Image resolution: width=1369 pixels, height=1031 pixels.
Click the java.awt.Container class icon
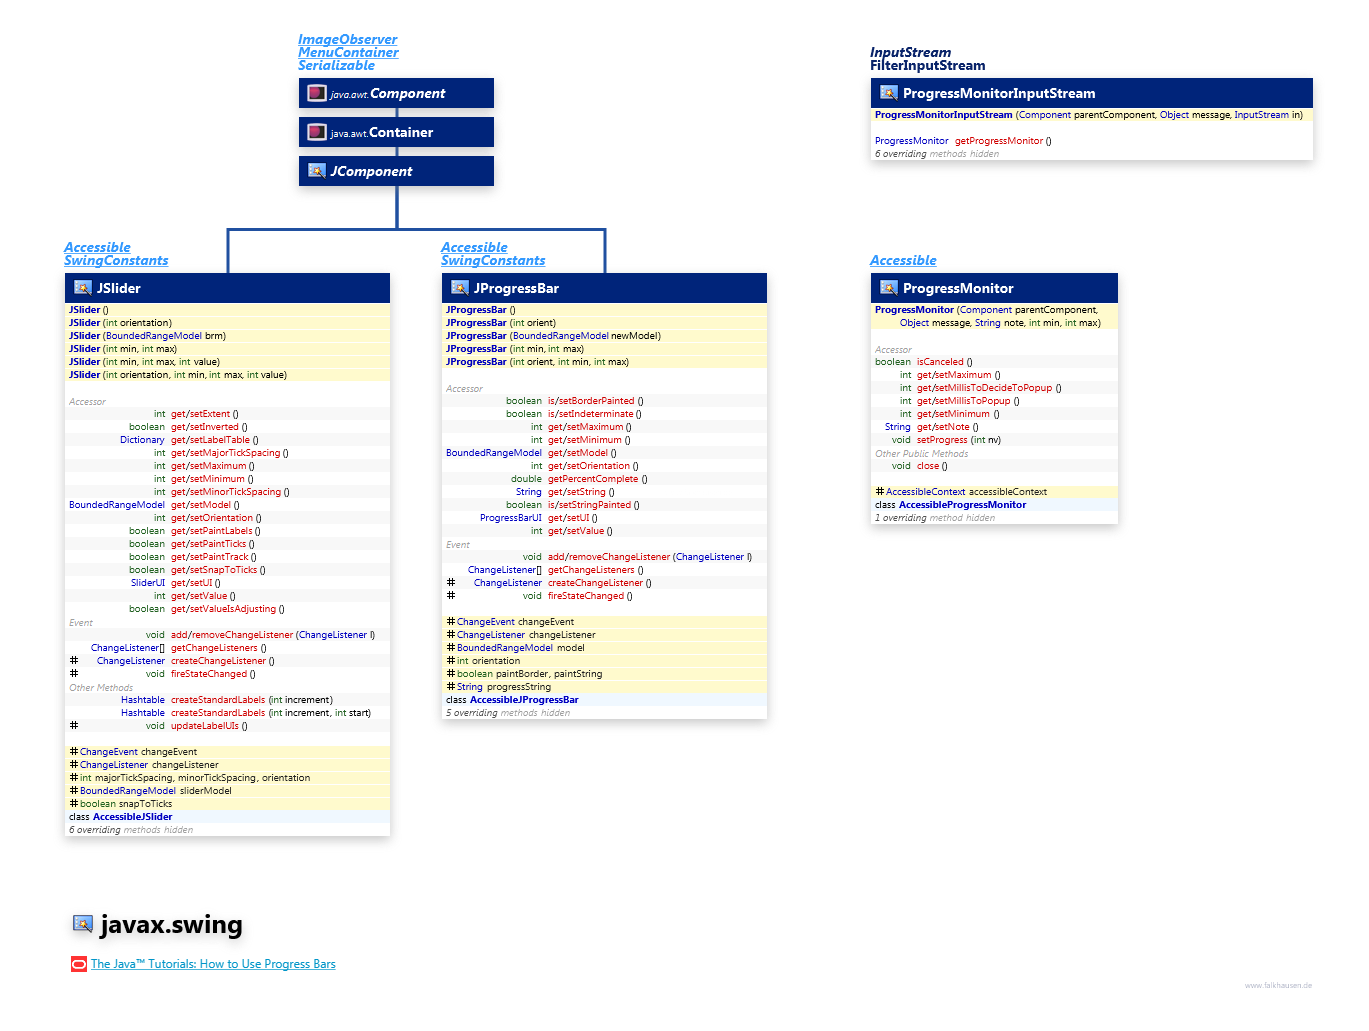(317, 132)
